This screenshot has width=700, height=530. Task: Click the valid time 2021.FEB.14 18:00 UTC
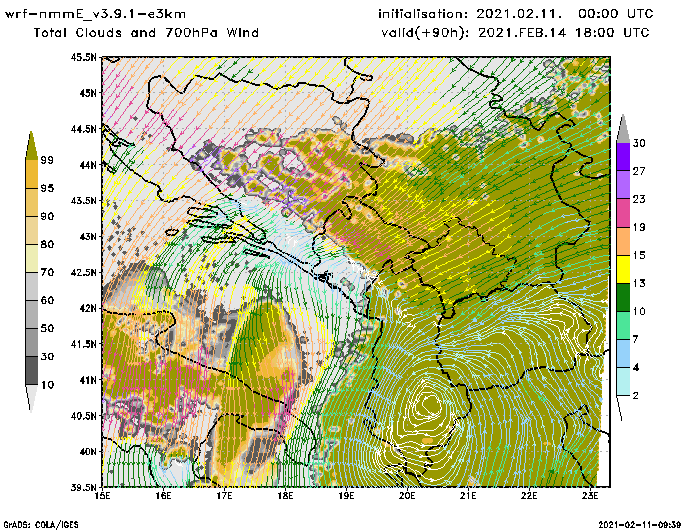(x=564, y=33)
